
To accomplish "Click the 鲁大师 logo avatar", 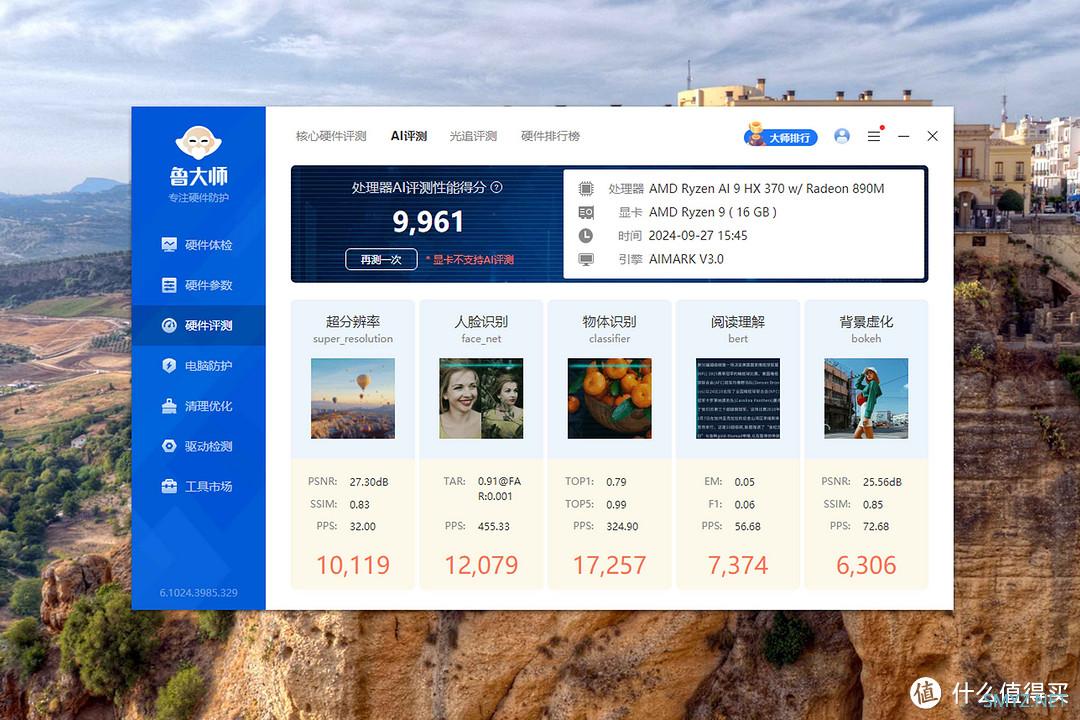I will (198, 143).
